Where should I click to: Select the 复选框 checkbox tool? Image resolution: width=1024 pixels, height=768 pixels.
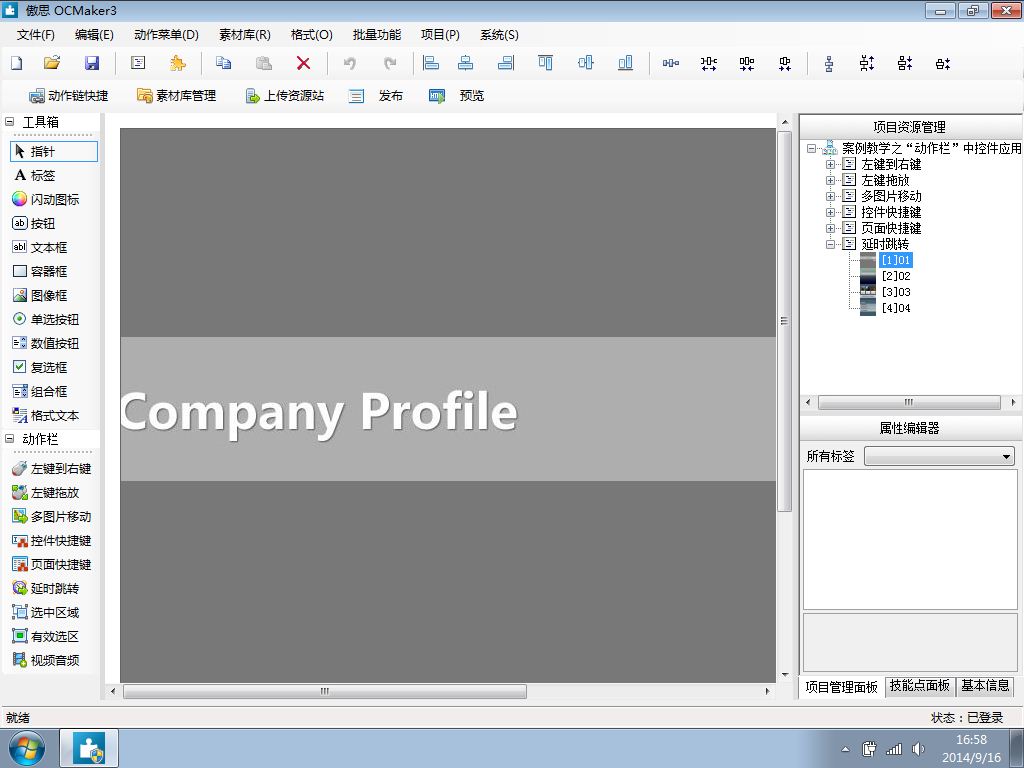(40, 367)
